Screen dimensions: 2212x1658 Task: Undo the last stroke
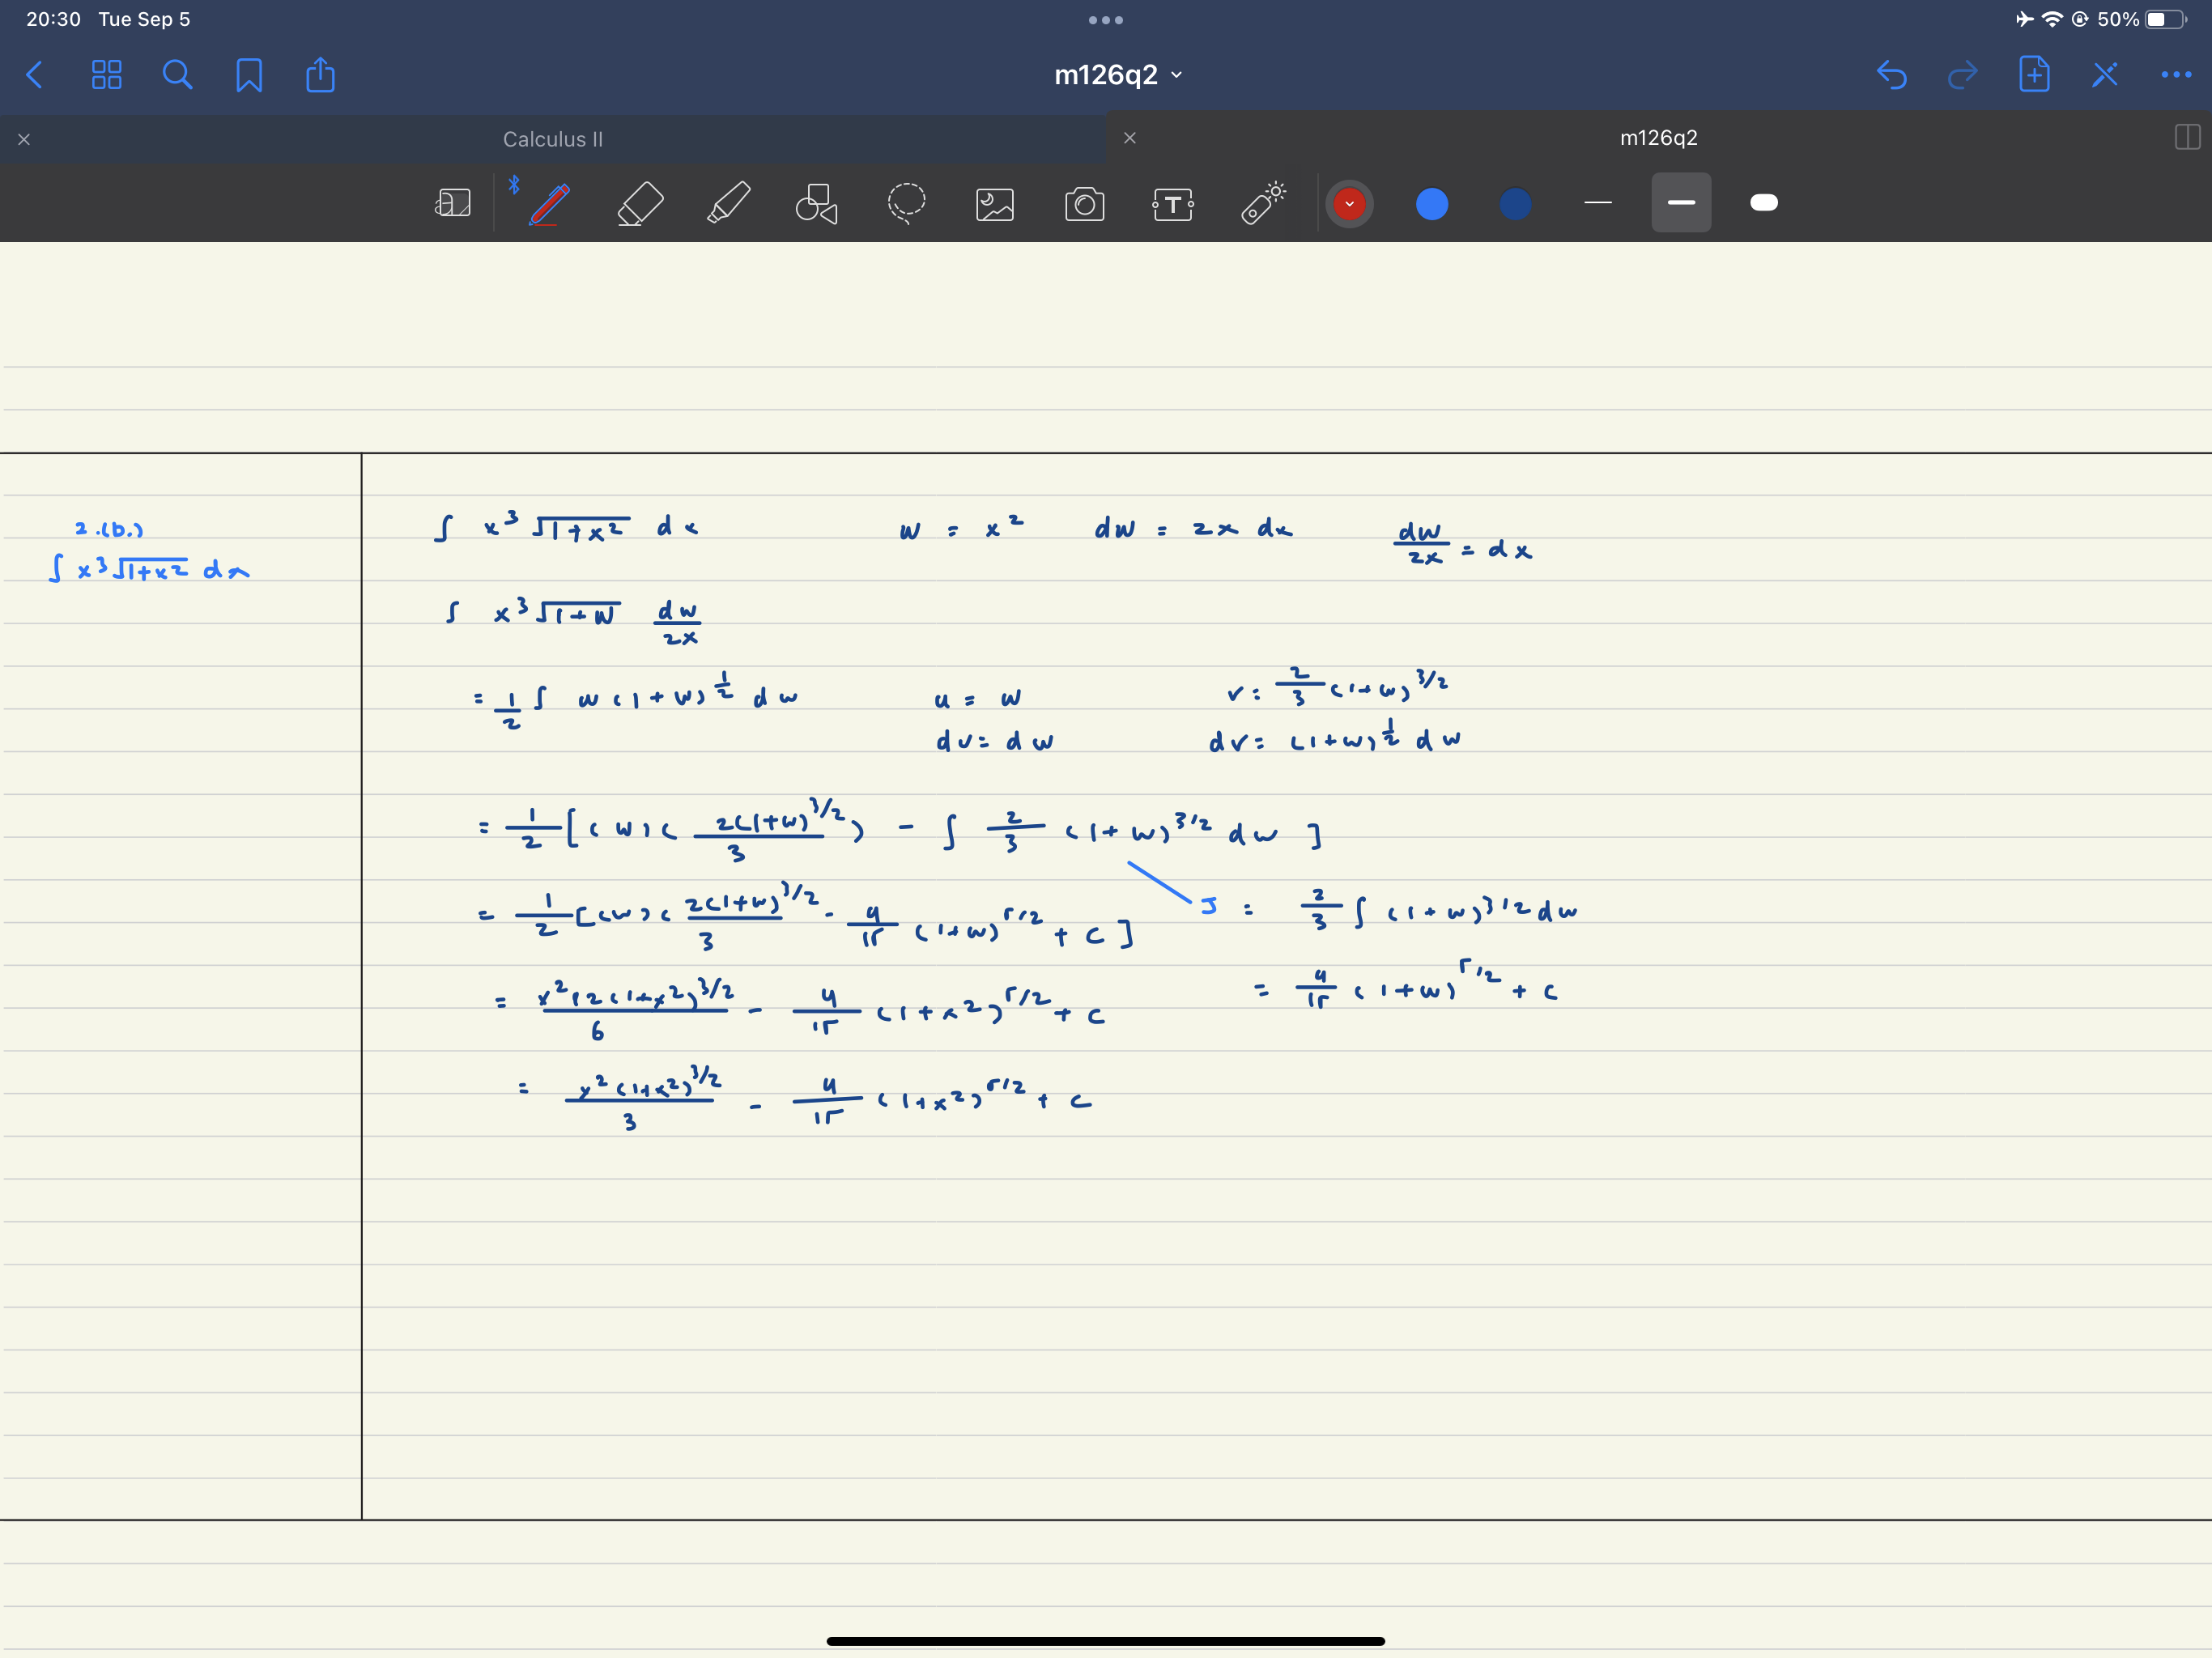(1891, 75)
